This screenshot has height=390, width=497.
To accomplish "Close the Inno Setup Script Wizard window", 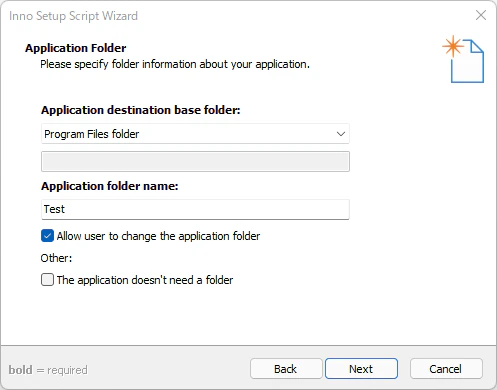I will coord(481,15).
